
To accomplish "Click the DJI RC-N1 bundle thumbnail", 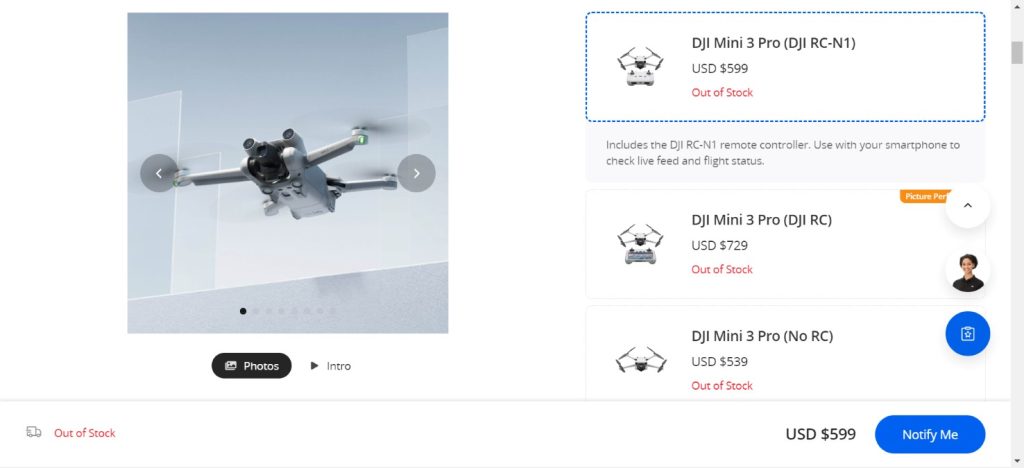I will click(x=640, y=67).
